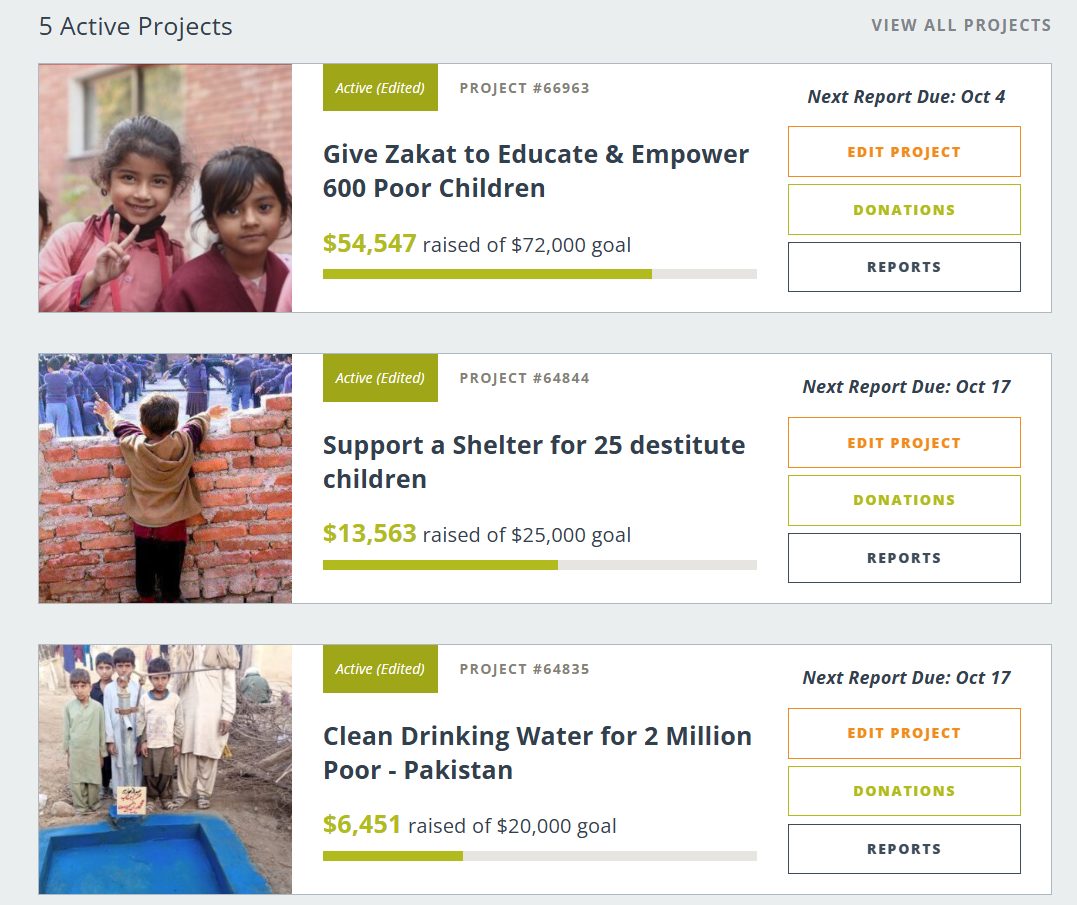Click the $13,563 fundraising progress bar
This screenshot has height=905, width=1077.
point(539,565)
